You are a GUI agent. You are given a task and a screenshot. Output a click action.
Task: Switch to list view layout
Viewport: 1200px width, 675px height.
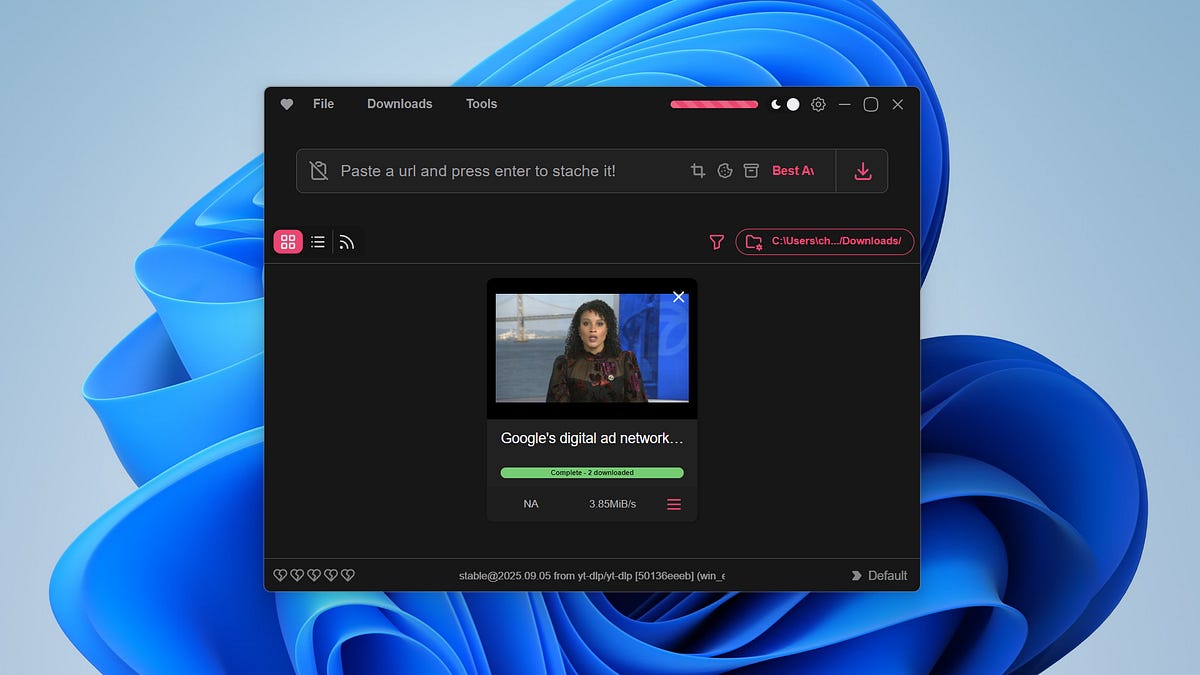tap(318, 241)
